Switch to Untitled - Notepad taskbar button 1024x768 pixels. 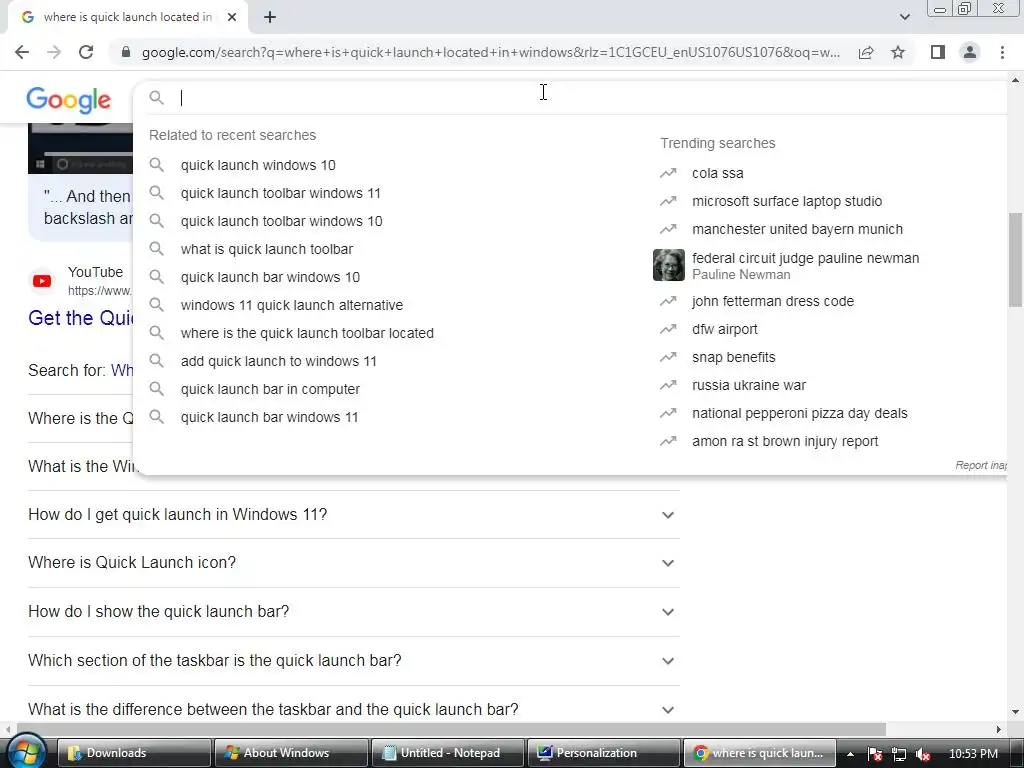[x=447, y=753]
